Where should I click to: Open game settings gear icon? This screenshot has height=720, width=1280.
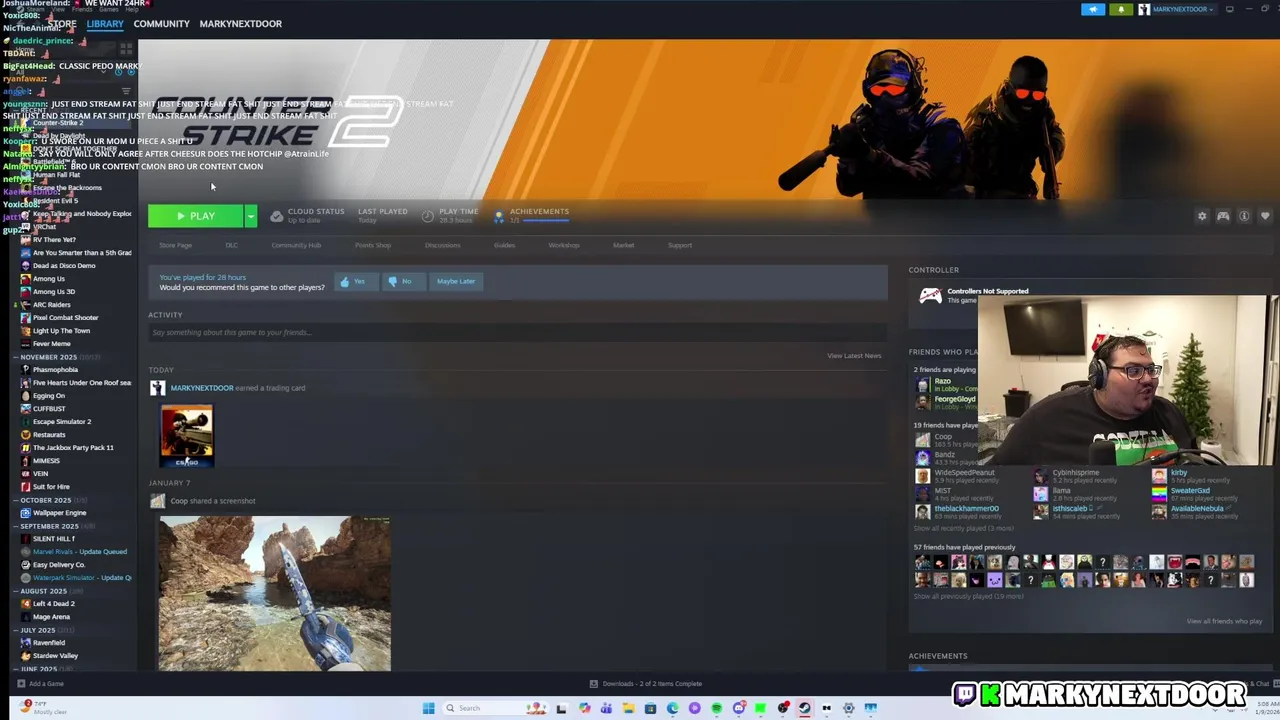(1202, 216)
